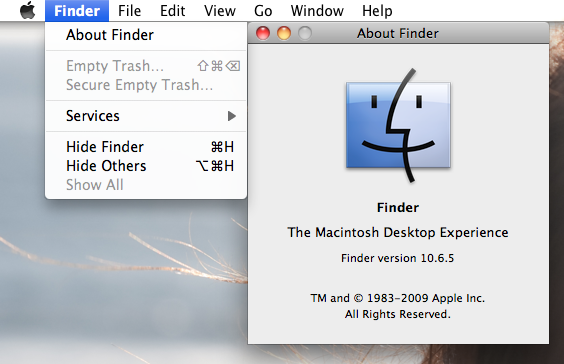Image resolution: width=564 pixels, height=364 pixels.
Task: Select Secure Empty Trash… menu item
Action: 146,85
